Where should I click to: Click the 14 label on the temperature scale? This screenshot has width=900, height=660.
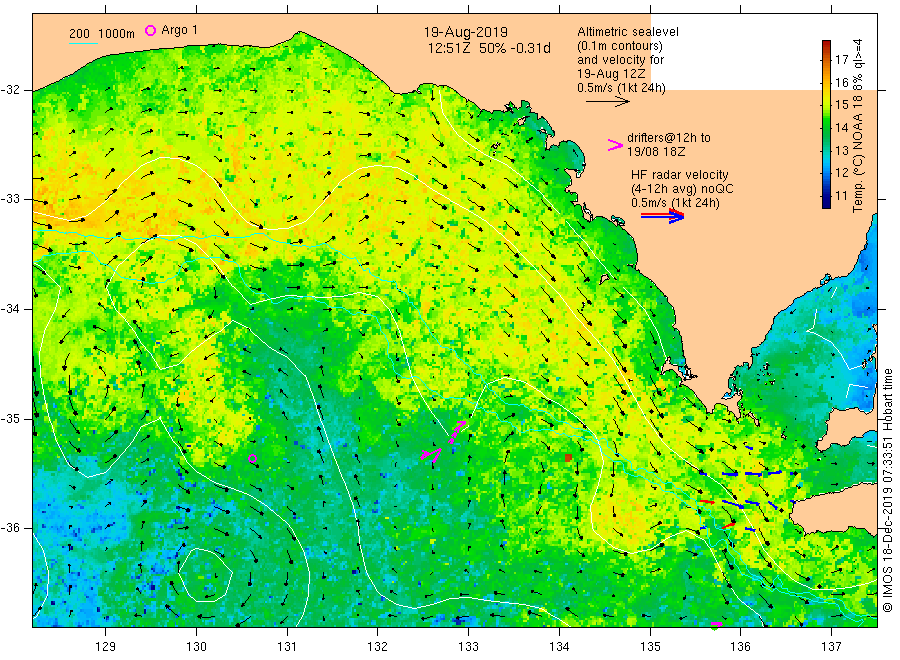click(841, 127)
